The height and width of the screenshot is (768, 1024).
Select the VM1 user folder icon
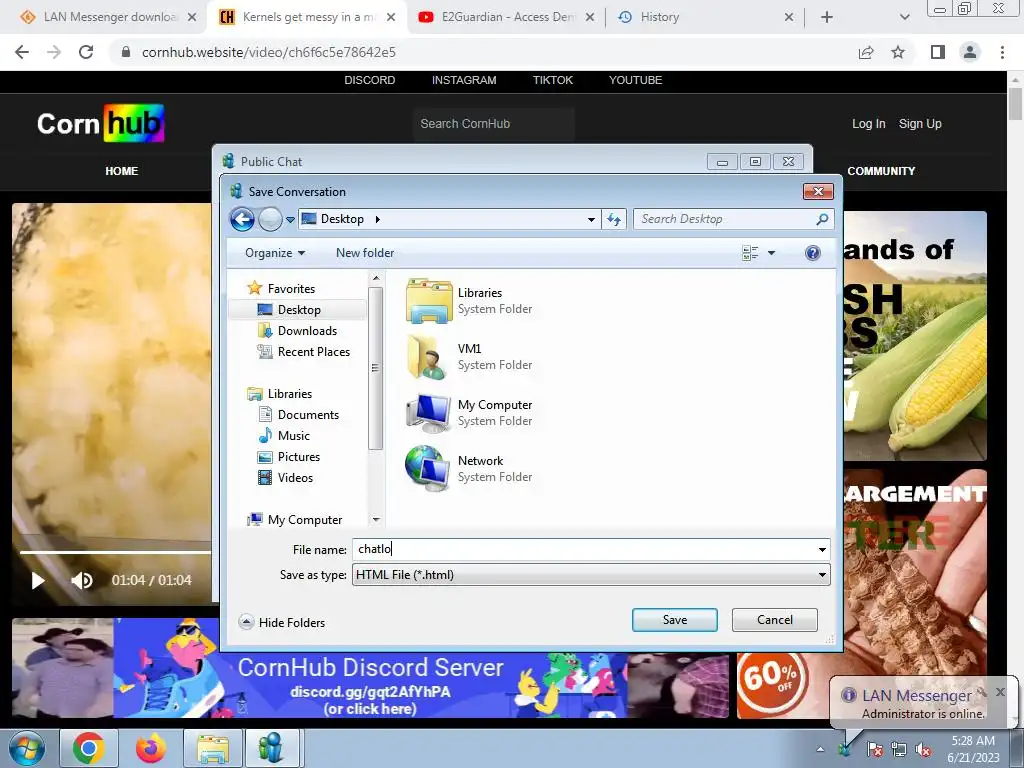point(428,357)
